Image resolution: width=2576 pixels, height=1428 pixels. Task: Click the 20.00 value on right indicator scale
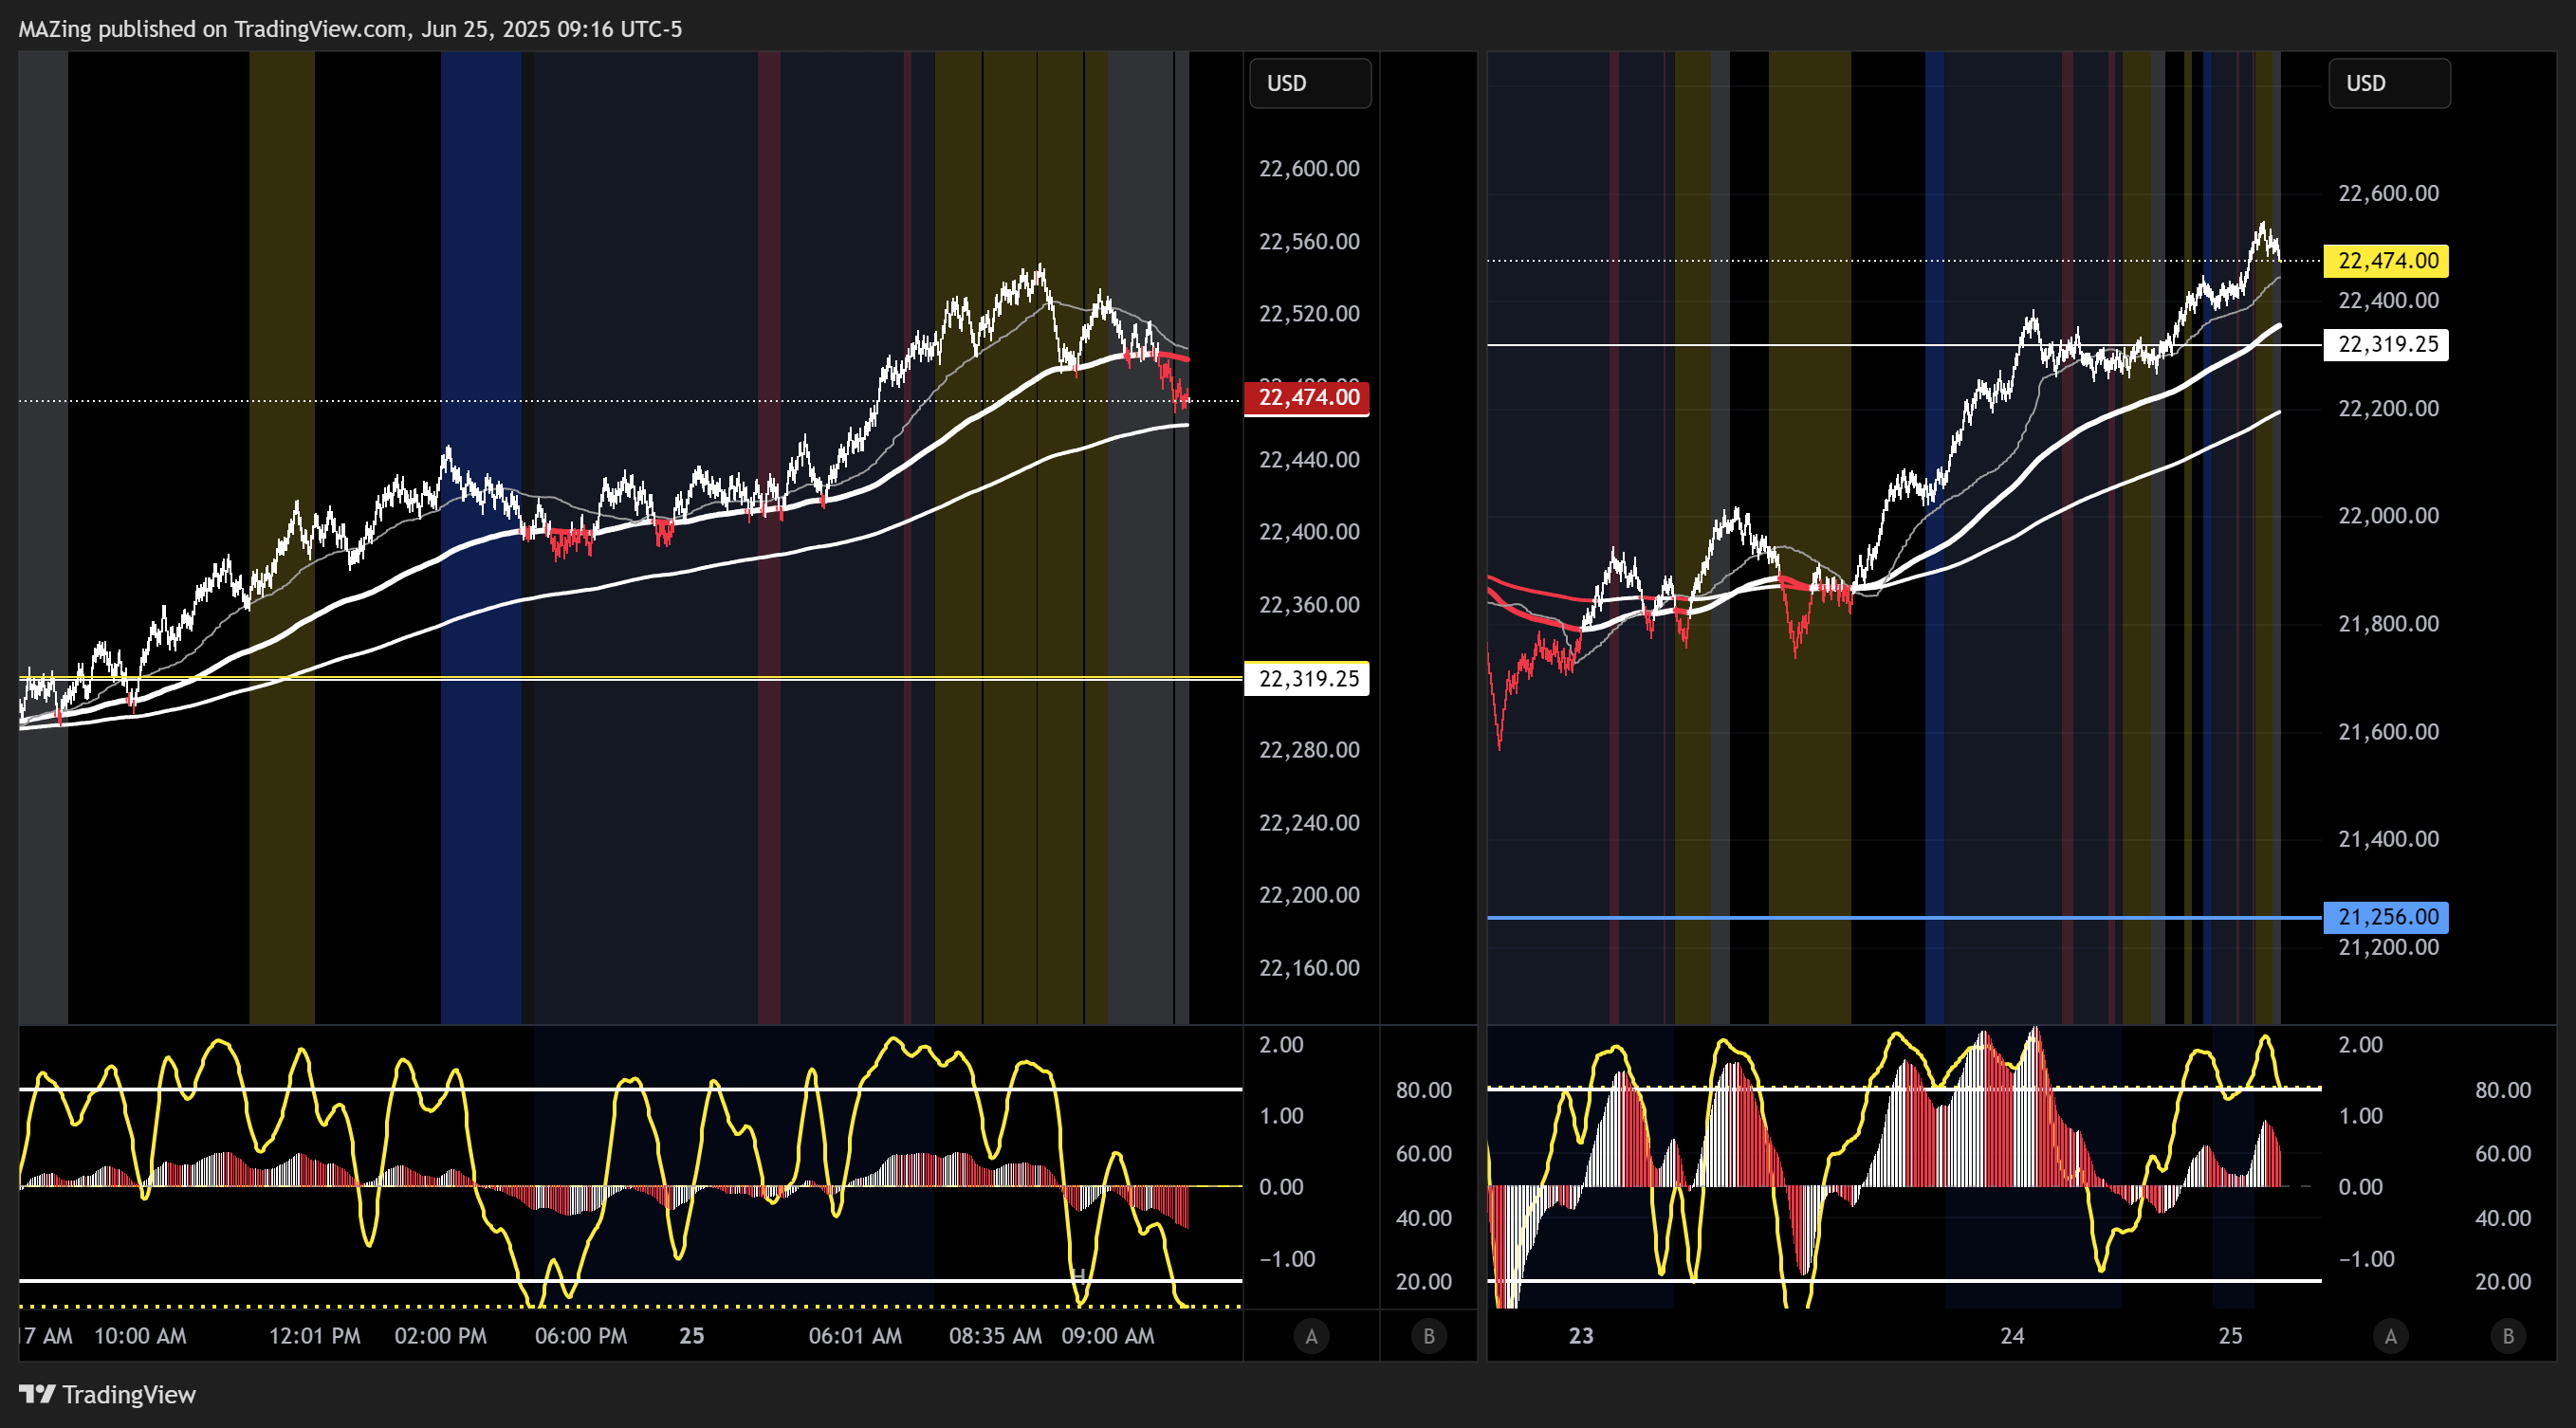tap(2503, 1282)
